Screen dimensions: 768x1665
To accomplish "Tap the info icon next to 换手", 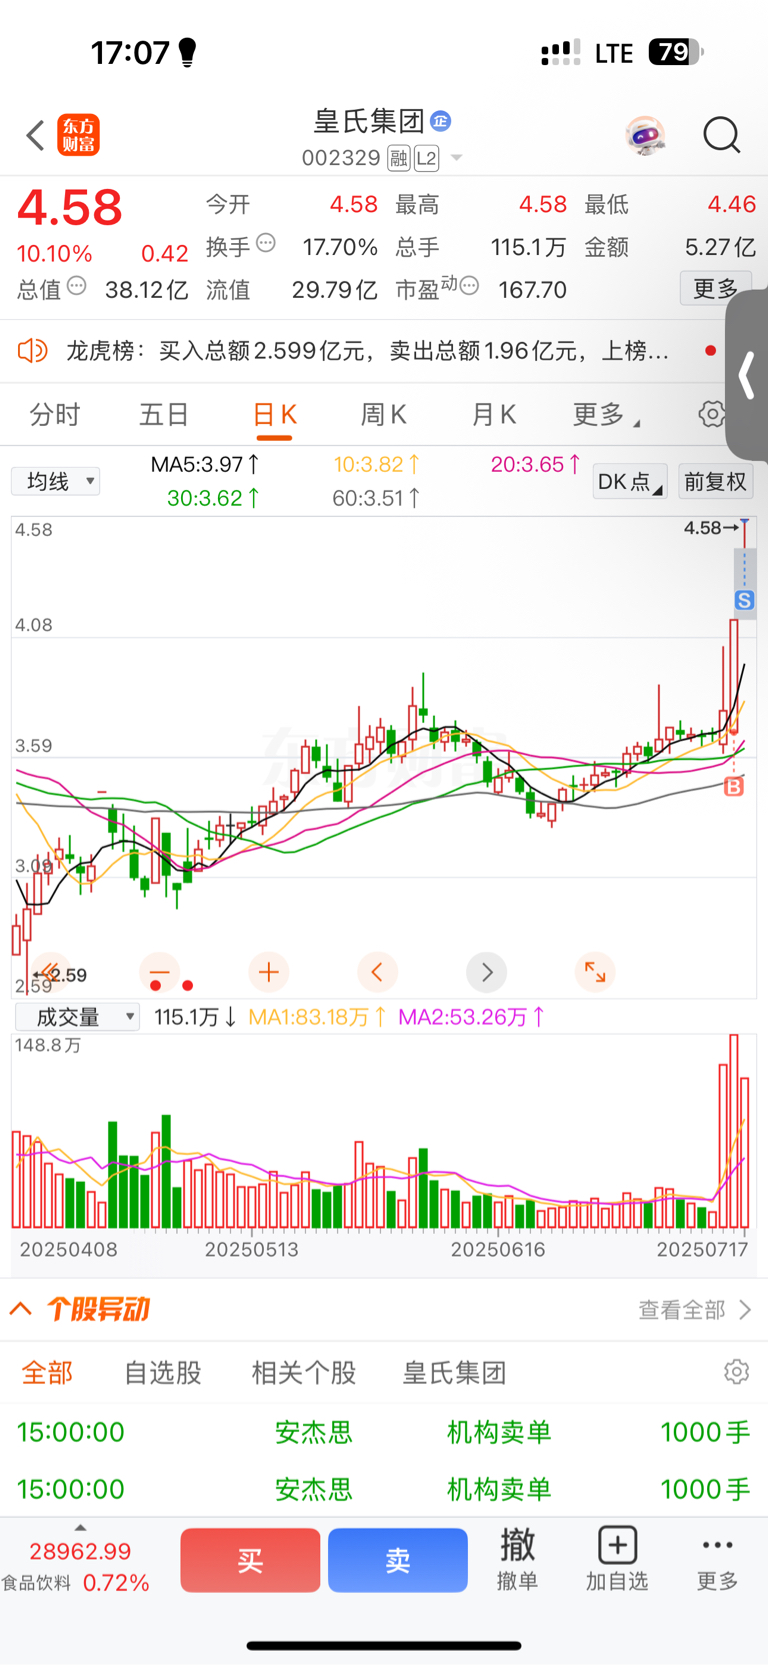I will [x=266, y=243].
